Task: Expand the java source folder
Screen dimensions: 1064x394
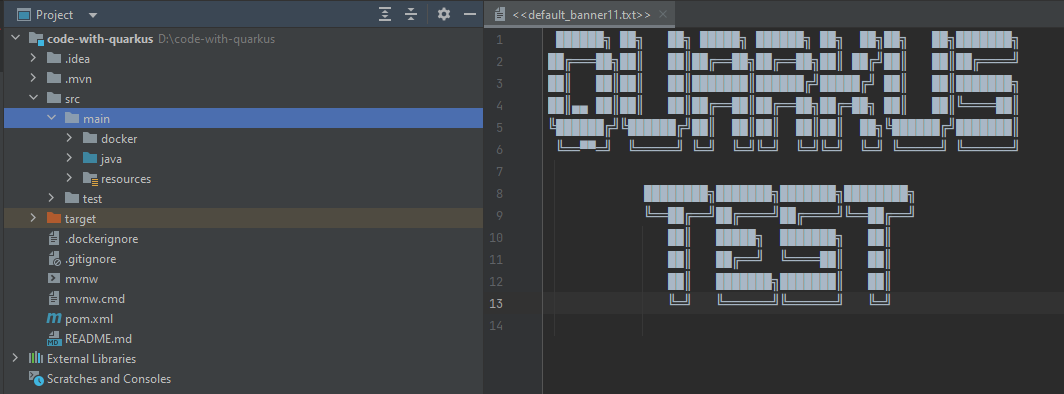Action: 69,159
